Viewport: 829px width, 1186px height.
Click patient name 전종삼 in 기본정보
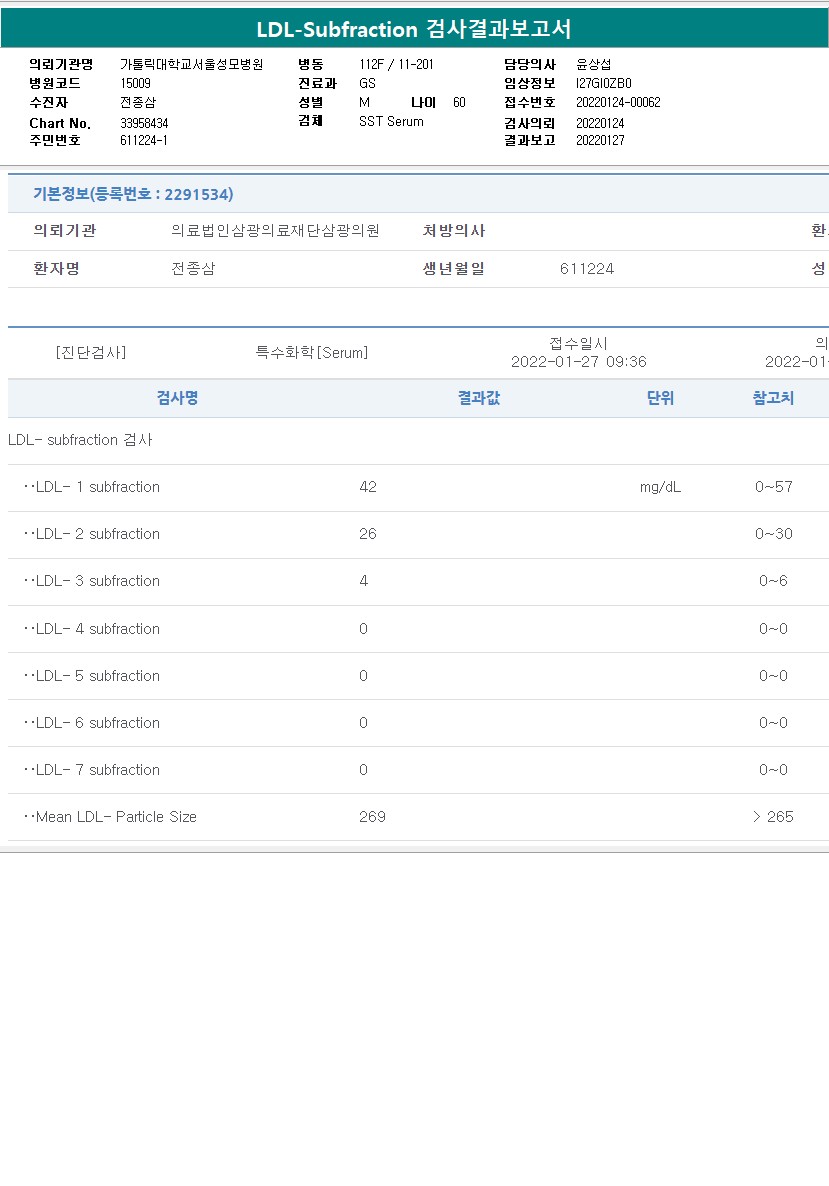coord(193,269)
